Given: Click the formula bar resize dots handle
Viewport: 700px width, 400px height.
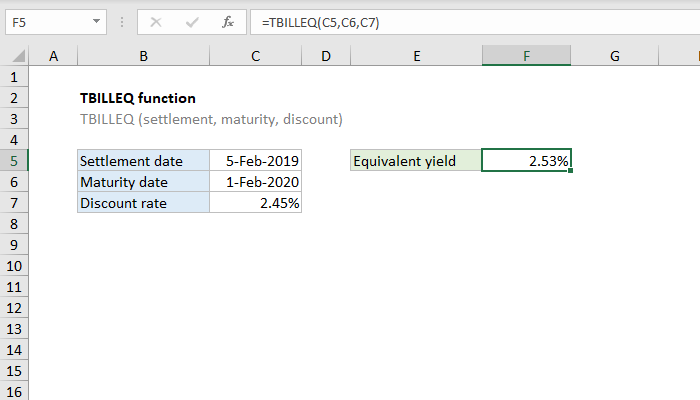Looking at the screenshot, I should [x=122, y=22].
